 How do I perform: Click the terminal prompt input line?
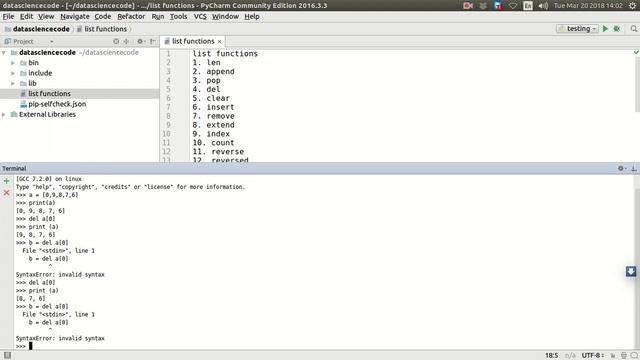point(324,346)
